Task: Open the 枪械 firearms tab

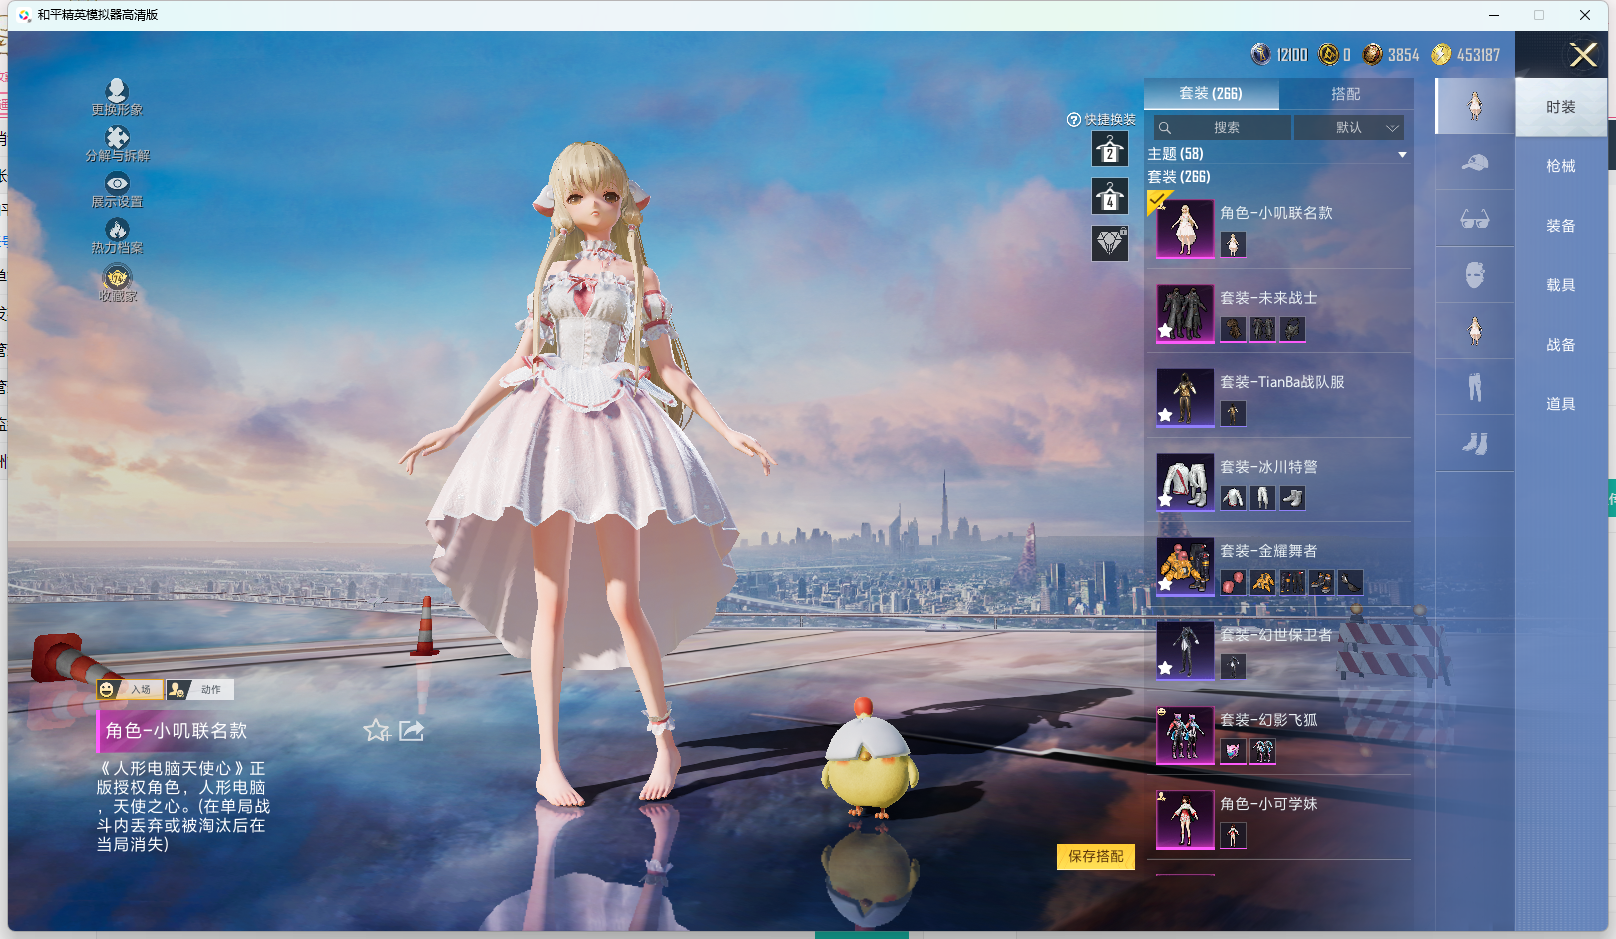Action: tap(1560, 166)
